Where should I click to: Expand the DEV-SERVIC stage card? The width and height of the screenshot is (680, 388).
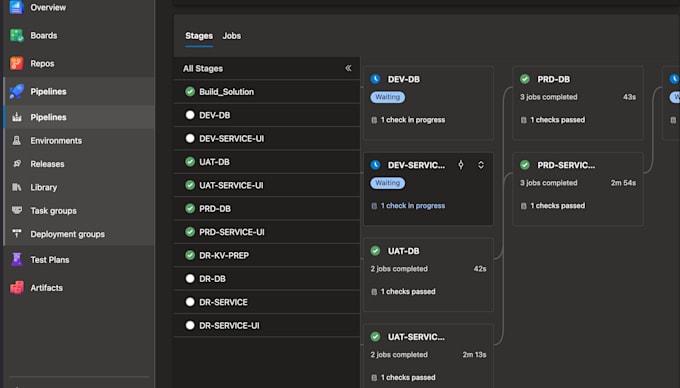[x=481, y=165]
